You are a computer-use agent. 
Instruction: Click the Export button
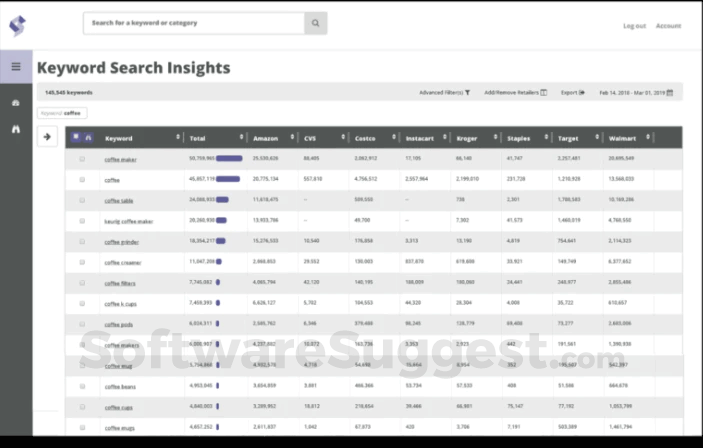(x=572, y=92)
